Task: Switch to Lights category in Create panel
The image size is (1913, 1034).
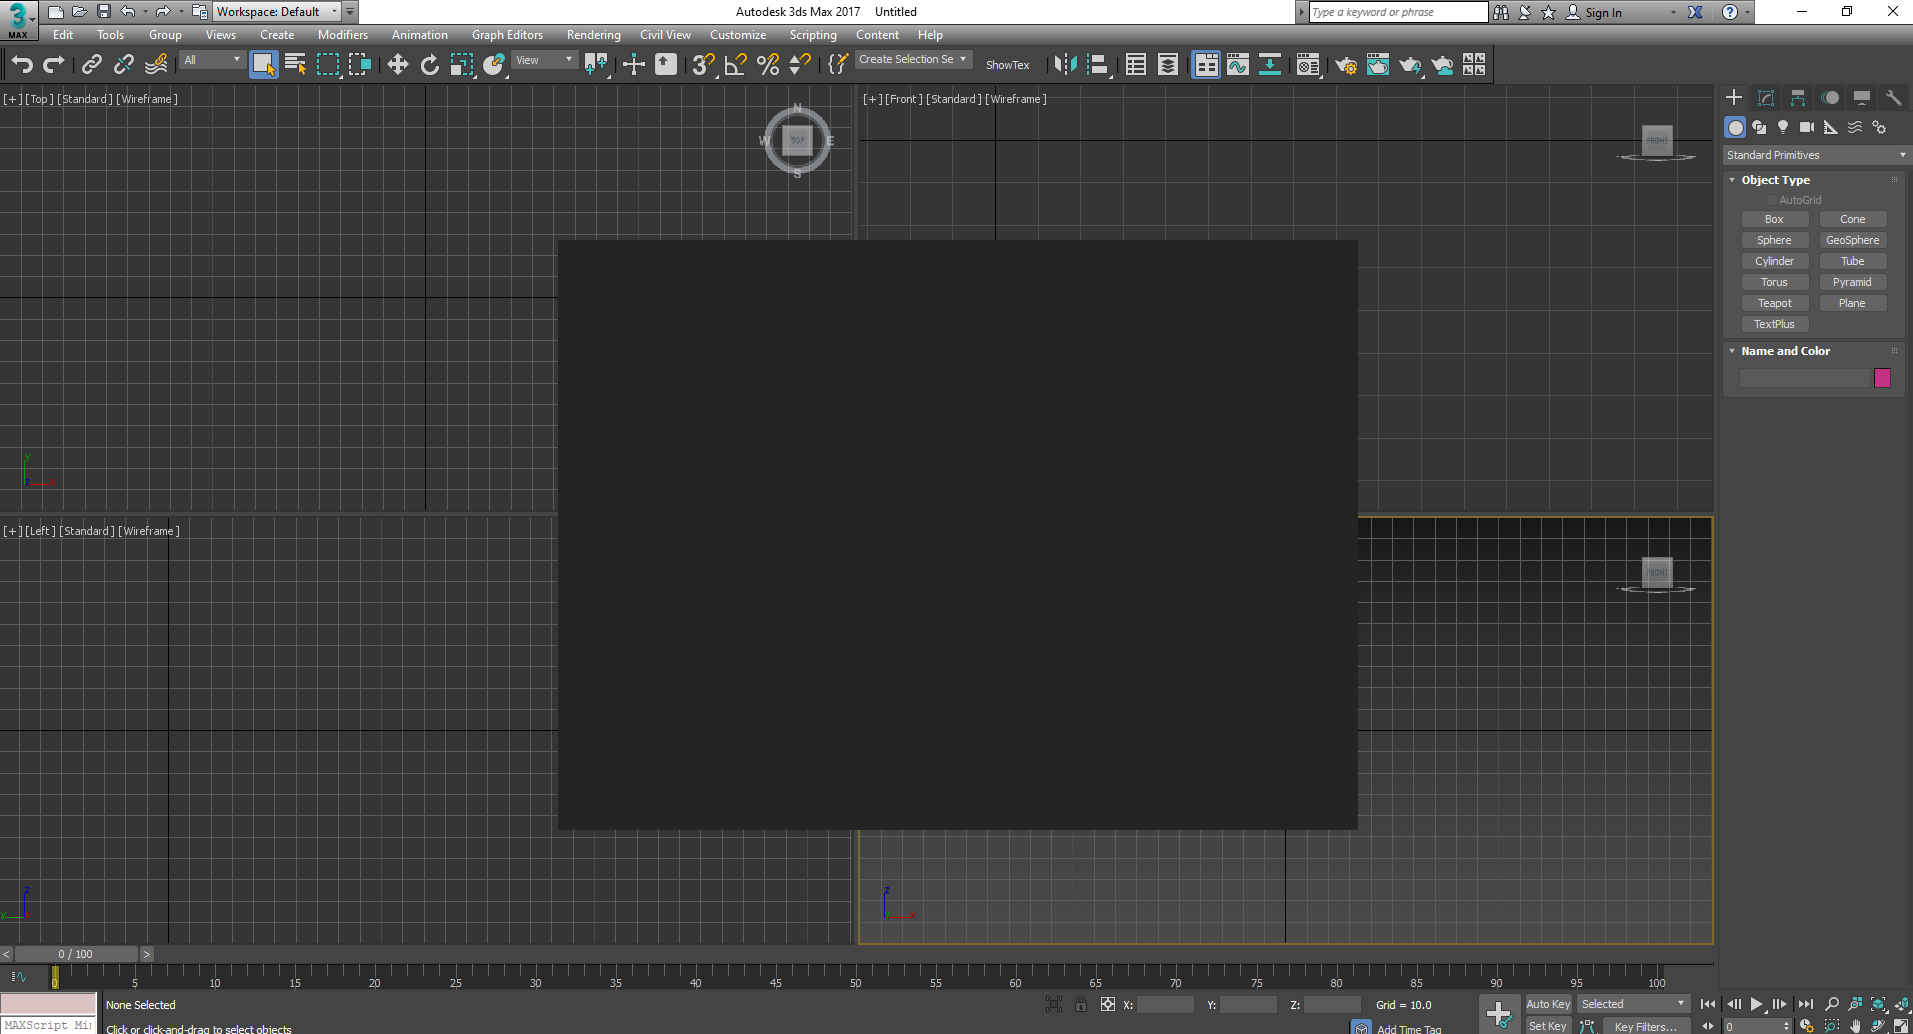Action: [x=1783, y=127]
